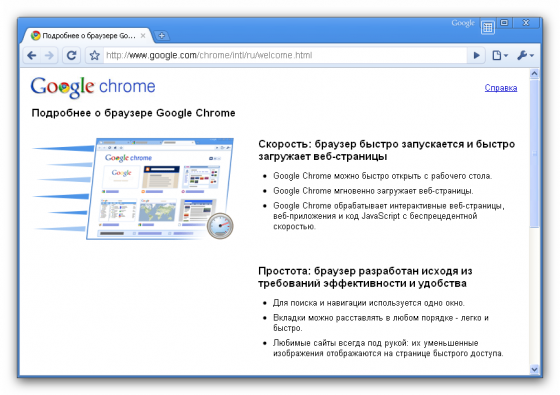The width and height of the screenshot is (560, 395).
Task: Click bullet about 'код JavaScript с беспрецедентной скоростью'
Action: coord(389,216)
